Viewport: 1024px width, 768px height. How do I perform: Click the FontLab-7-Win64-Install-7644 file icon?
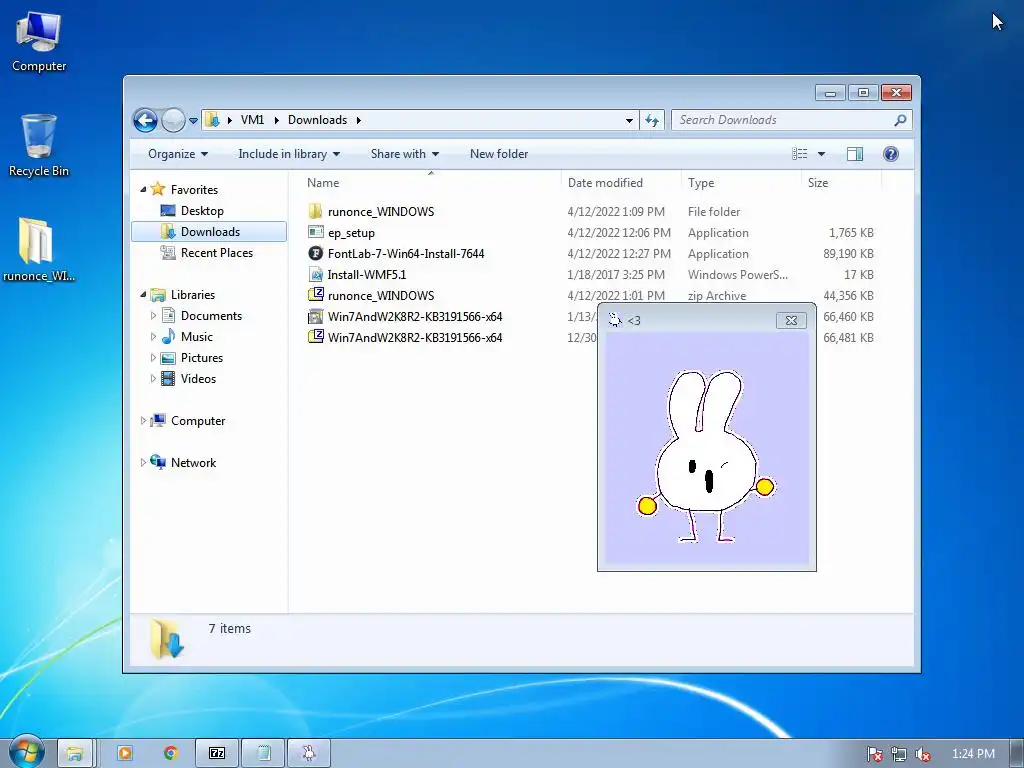[x=315, y=253]
